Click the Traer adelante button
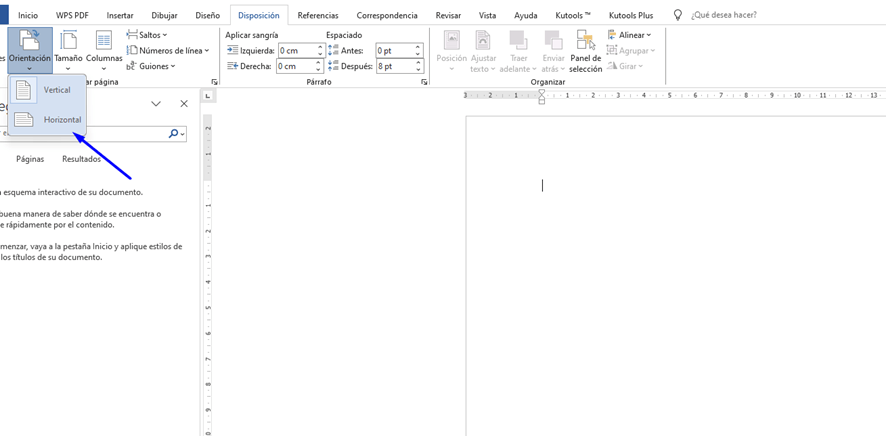886x436 pixels. 518,51
